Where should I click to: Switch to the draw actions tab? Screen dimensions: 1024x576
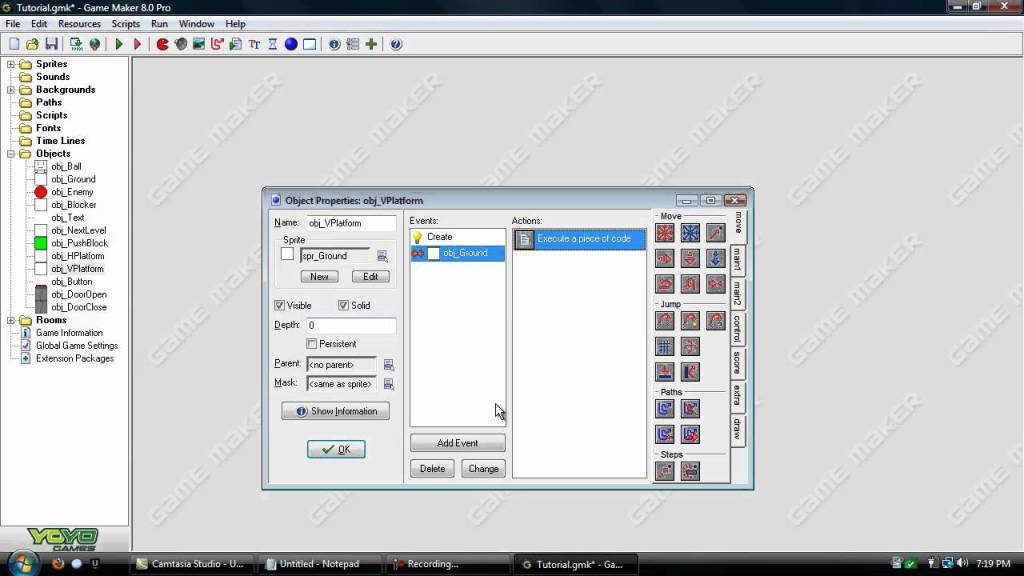[x=737, y=429]
